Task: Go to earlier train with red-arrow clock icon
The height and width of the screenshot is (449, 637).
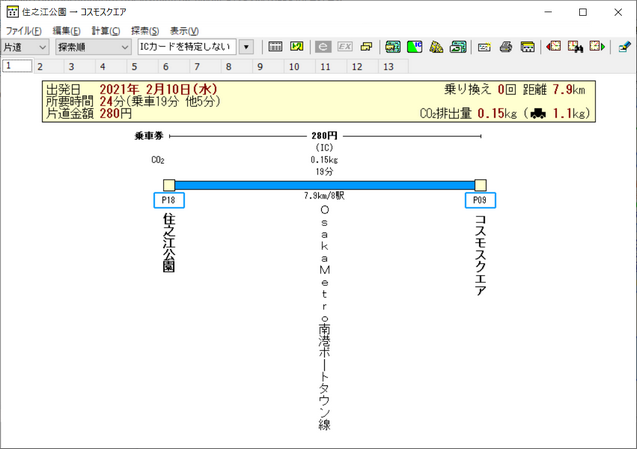Action: (x=553, y=47)
